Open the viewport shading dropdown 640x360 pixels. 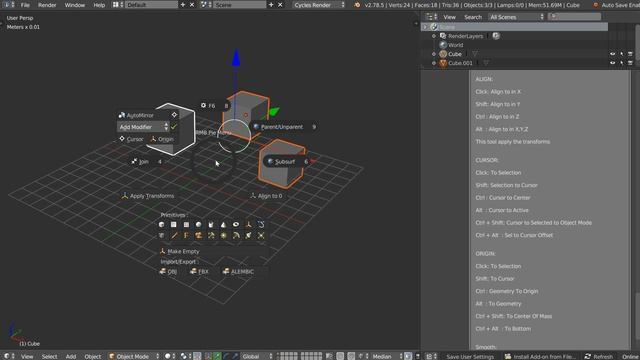click(x=170, y=356)
